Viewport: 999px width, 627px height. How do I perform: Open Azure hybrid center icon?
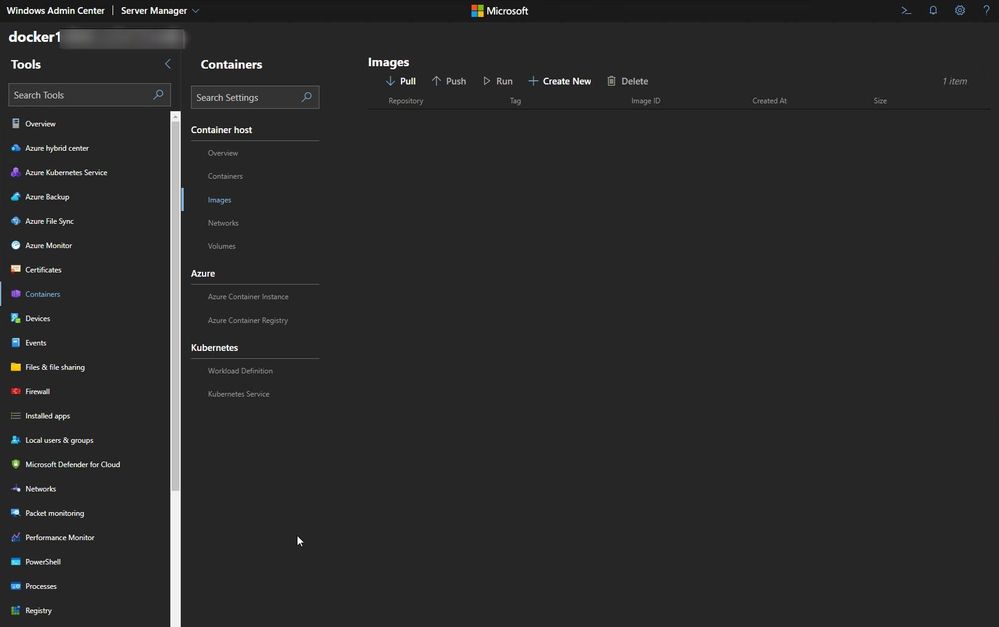[16, 148]
